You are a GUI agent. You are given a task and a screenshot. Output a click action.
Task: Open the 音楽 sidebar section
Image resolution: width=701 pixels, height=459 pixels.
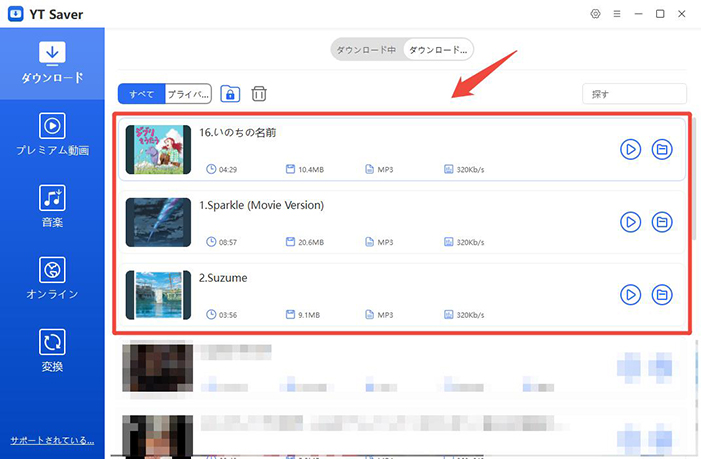[x=52, y=206]
